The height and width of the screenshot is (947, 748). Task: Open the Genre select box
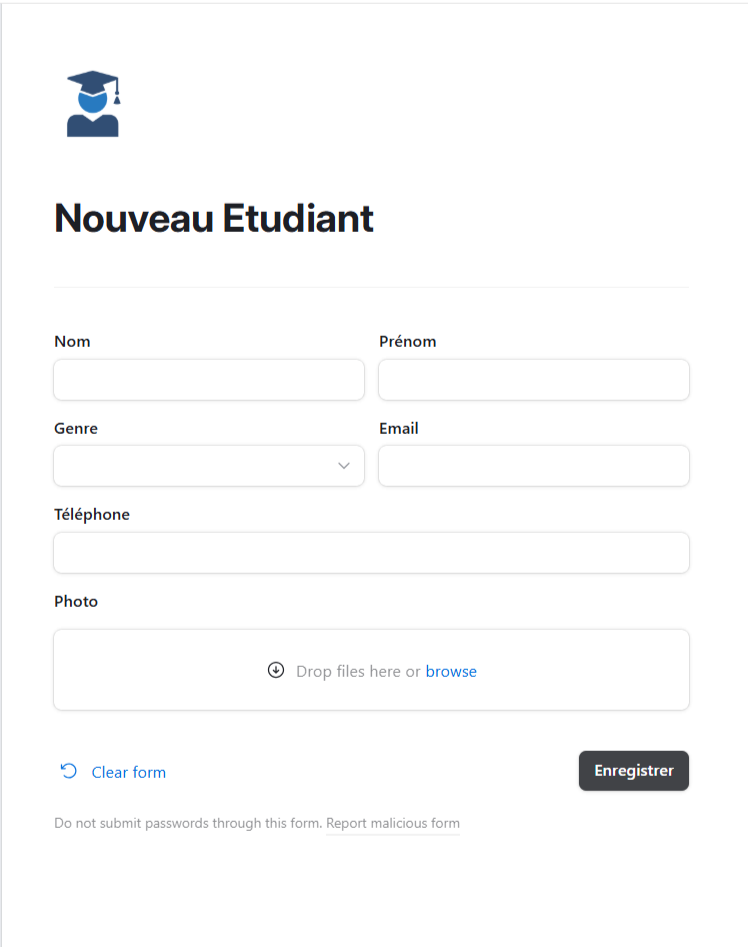pos(209,466)
